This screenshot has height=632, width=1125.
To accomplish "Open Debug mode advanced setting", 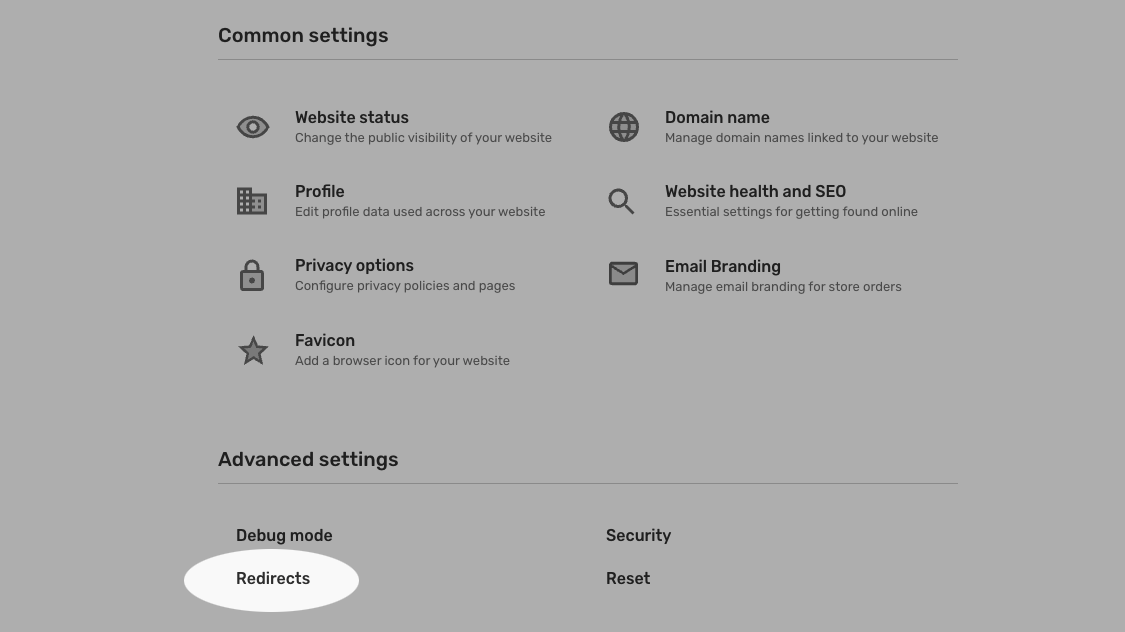I will coord(284,536).
